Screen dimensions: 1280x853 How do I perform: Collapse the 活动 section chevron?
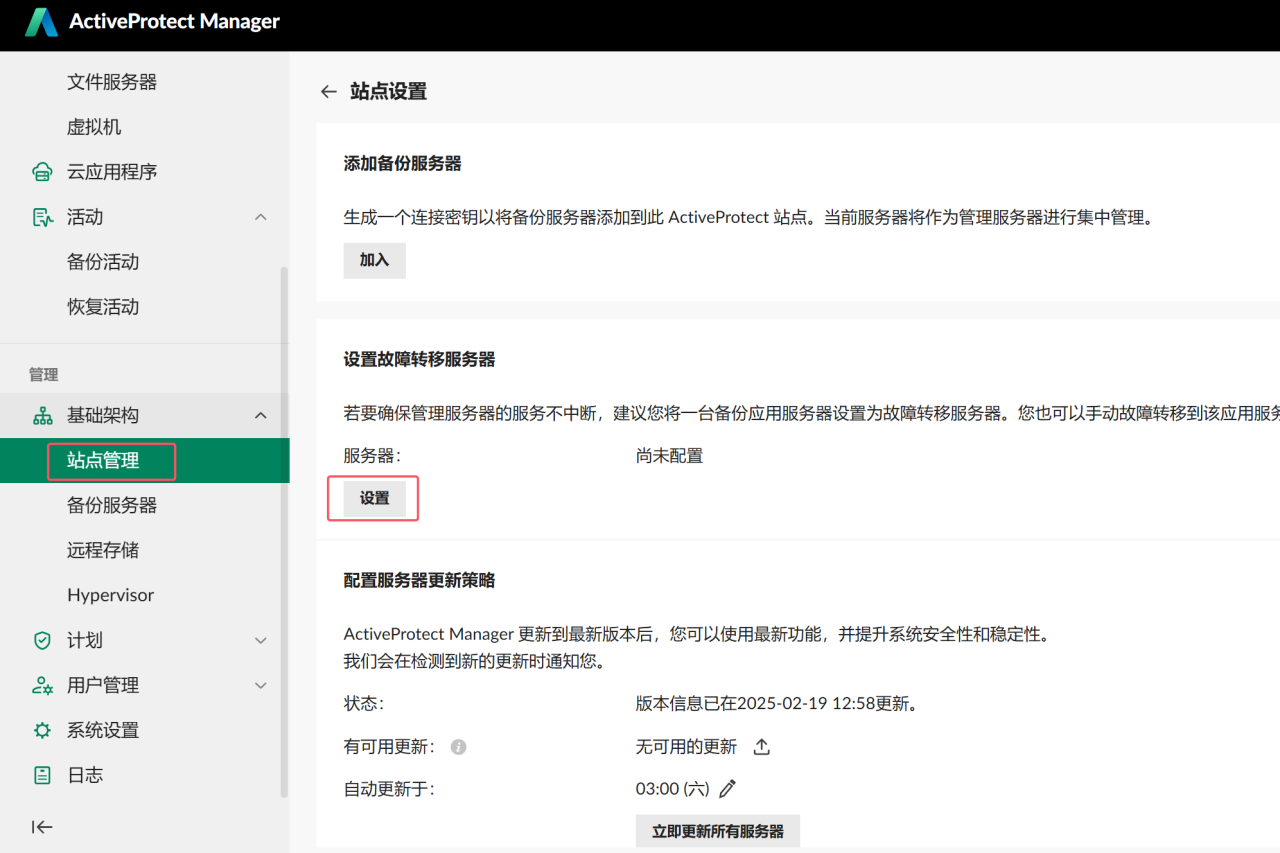261,217
